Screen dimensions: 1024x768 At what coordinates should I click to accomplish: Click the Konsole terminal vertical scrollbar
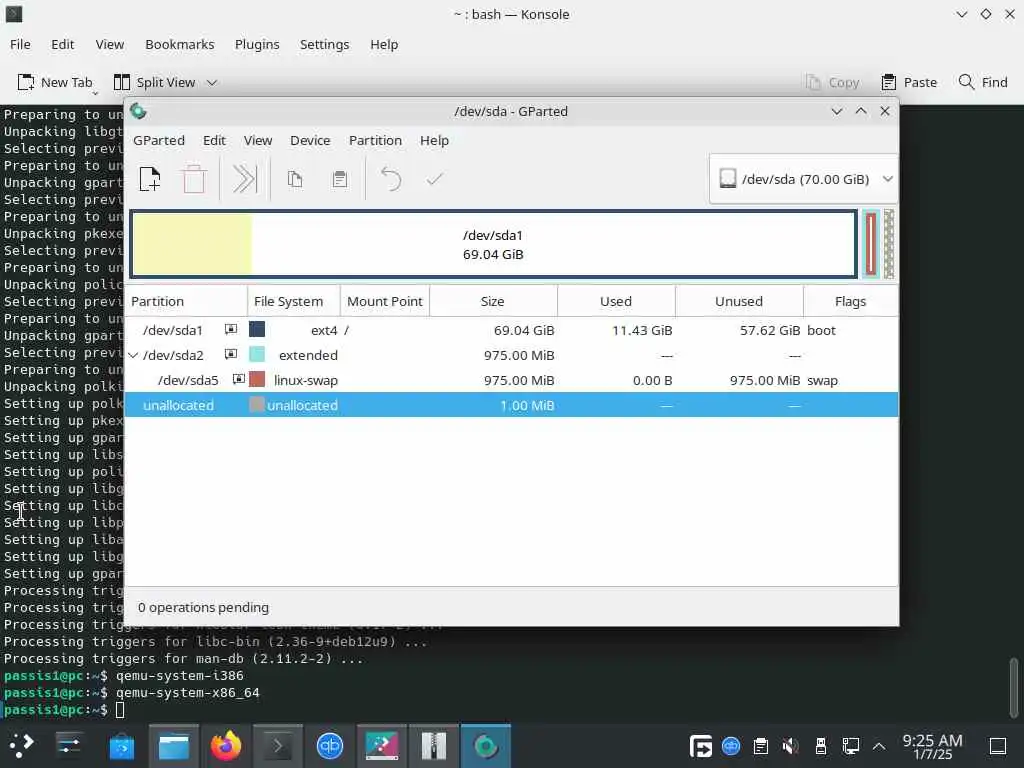click(1014, 687)
